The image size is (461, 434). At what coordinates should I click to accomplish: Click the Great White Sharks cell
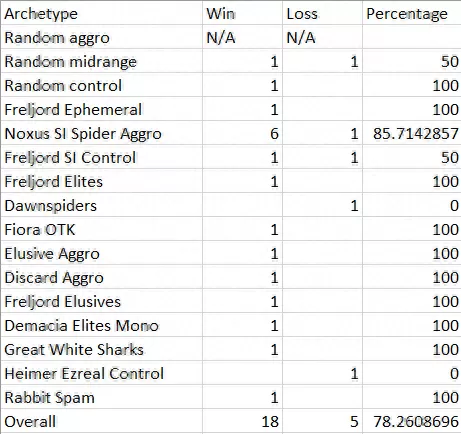(102, 349)
